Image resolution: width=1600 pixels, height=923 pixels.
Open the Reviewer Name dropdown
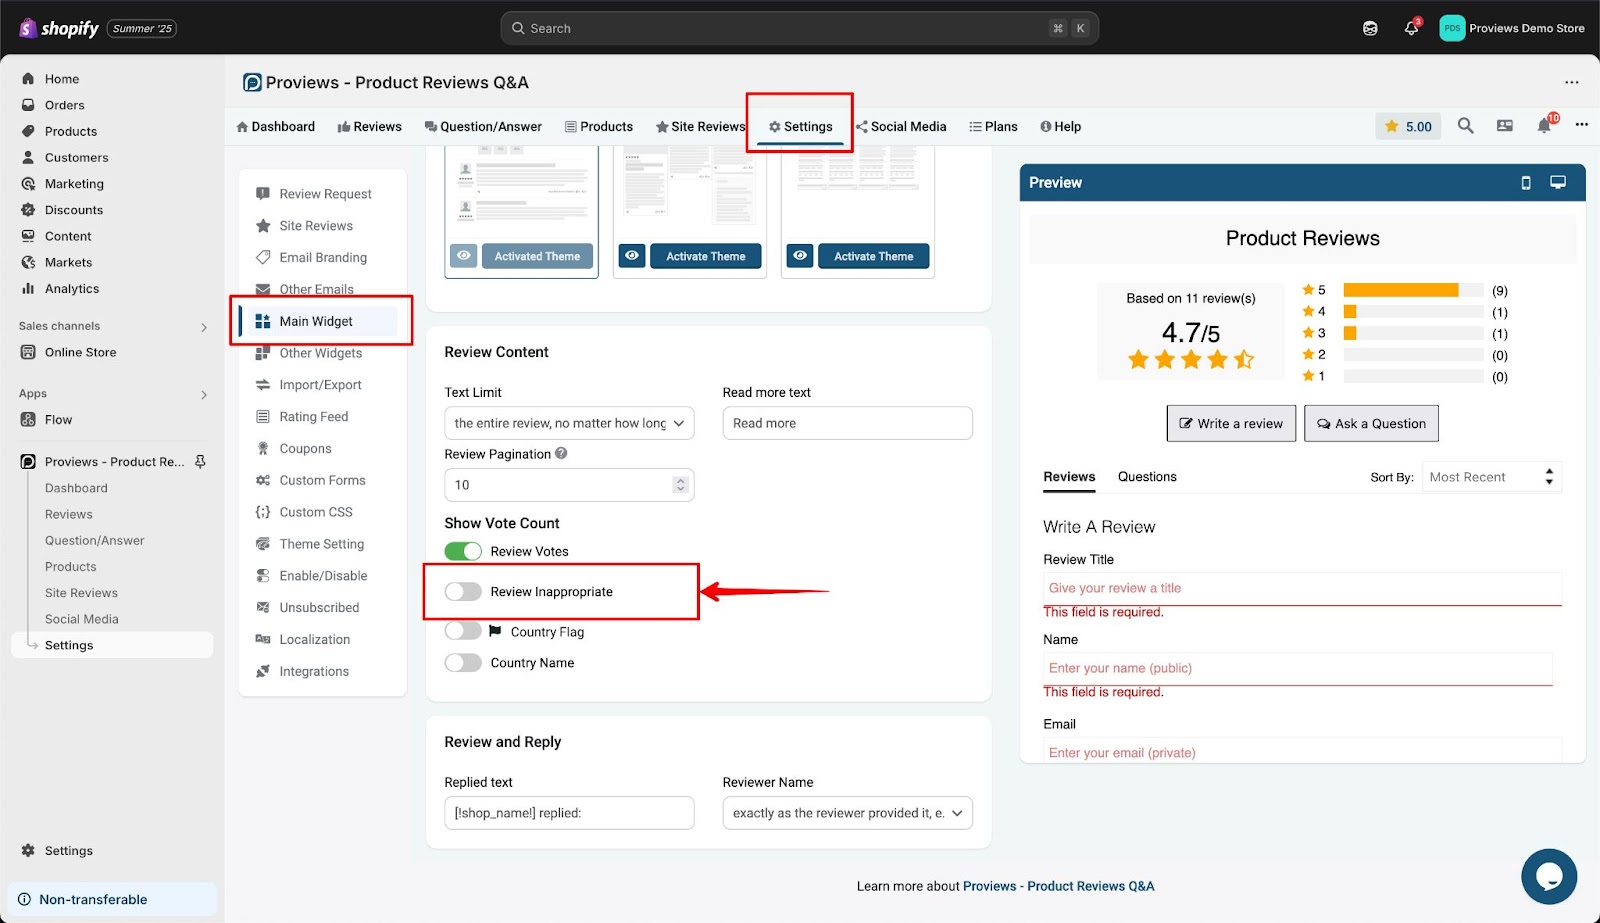(847, 813)
